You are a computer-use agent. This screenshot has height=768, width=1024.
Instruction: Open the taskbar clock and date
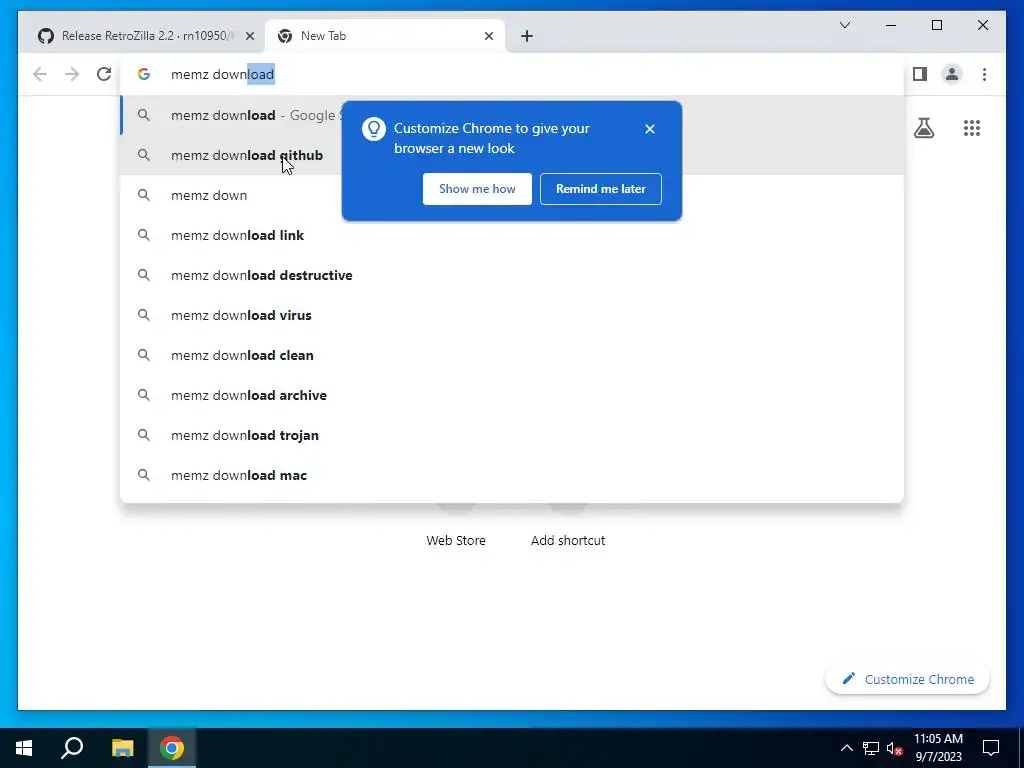(938, 748)
